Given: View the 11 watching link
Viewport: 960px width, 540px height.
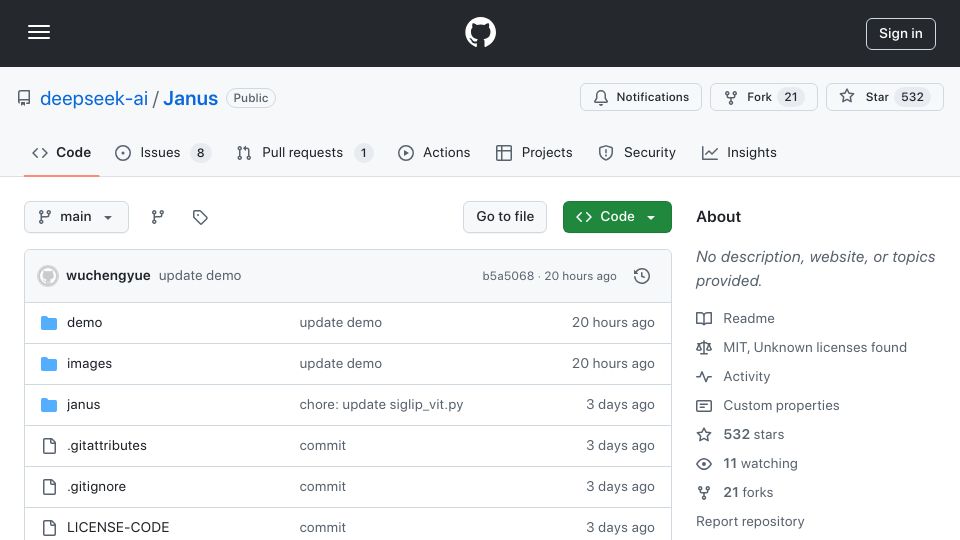Looking at the screenshot, I should tap(760, 463).
